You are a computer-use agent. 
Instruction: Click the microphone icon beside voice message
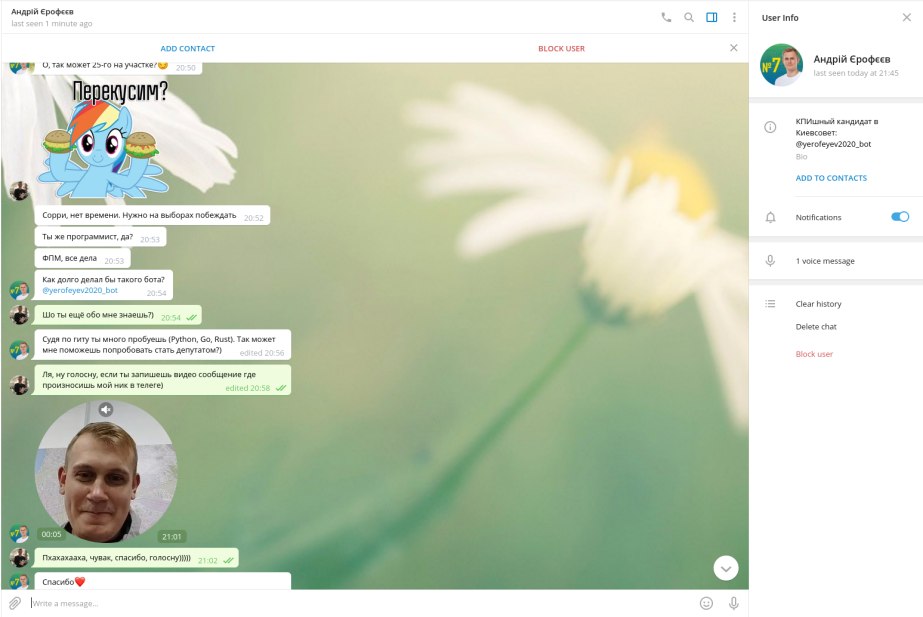pyautogui.click(x=770, y=261)
